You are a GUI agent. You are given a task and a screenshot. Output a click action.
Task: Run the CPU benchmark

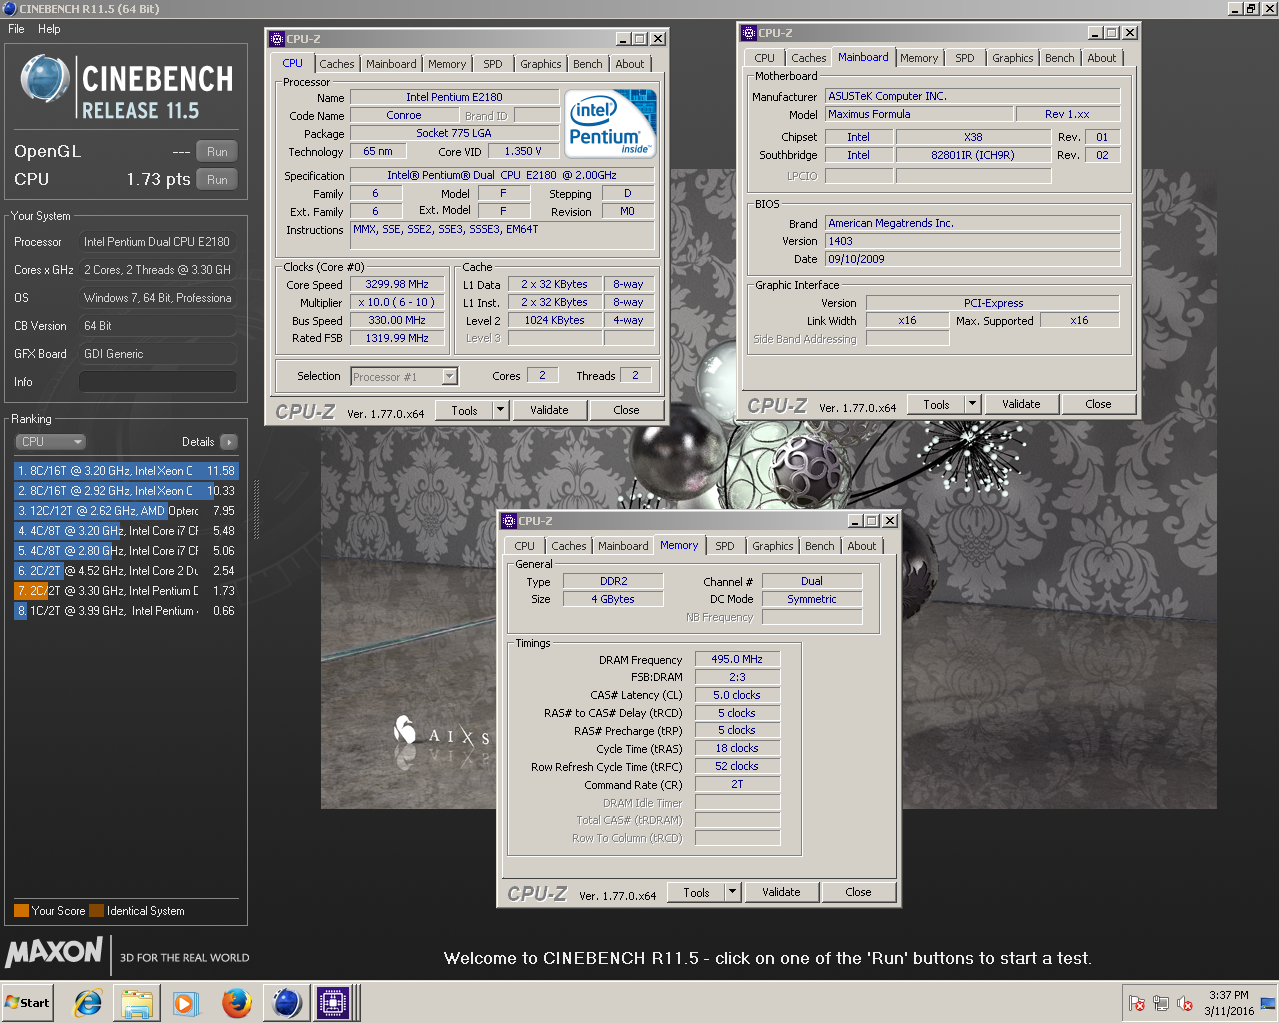(x=217, y=180)
